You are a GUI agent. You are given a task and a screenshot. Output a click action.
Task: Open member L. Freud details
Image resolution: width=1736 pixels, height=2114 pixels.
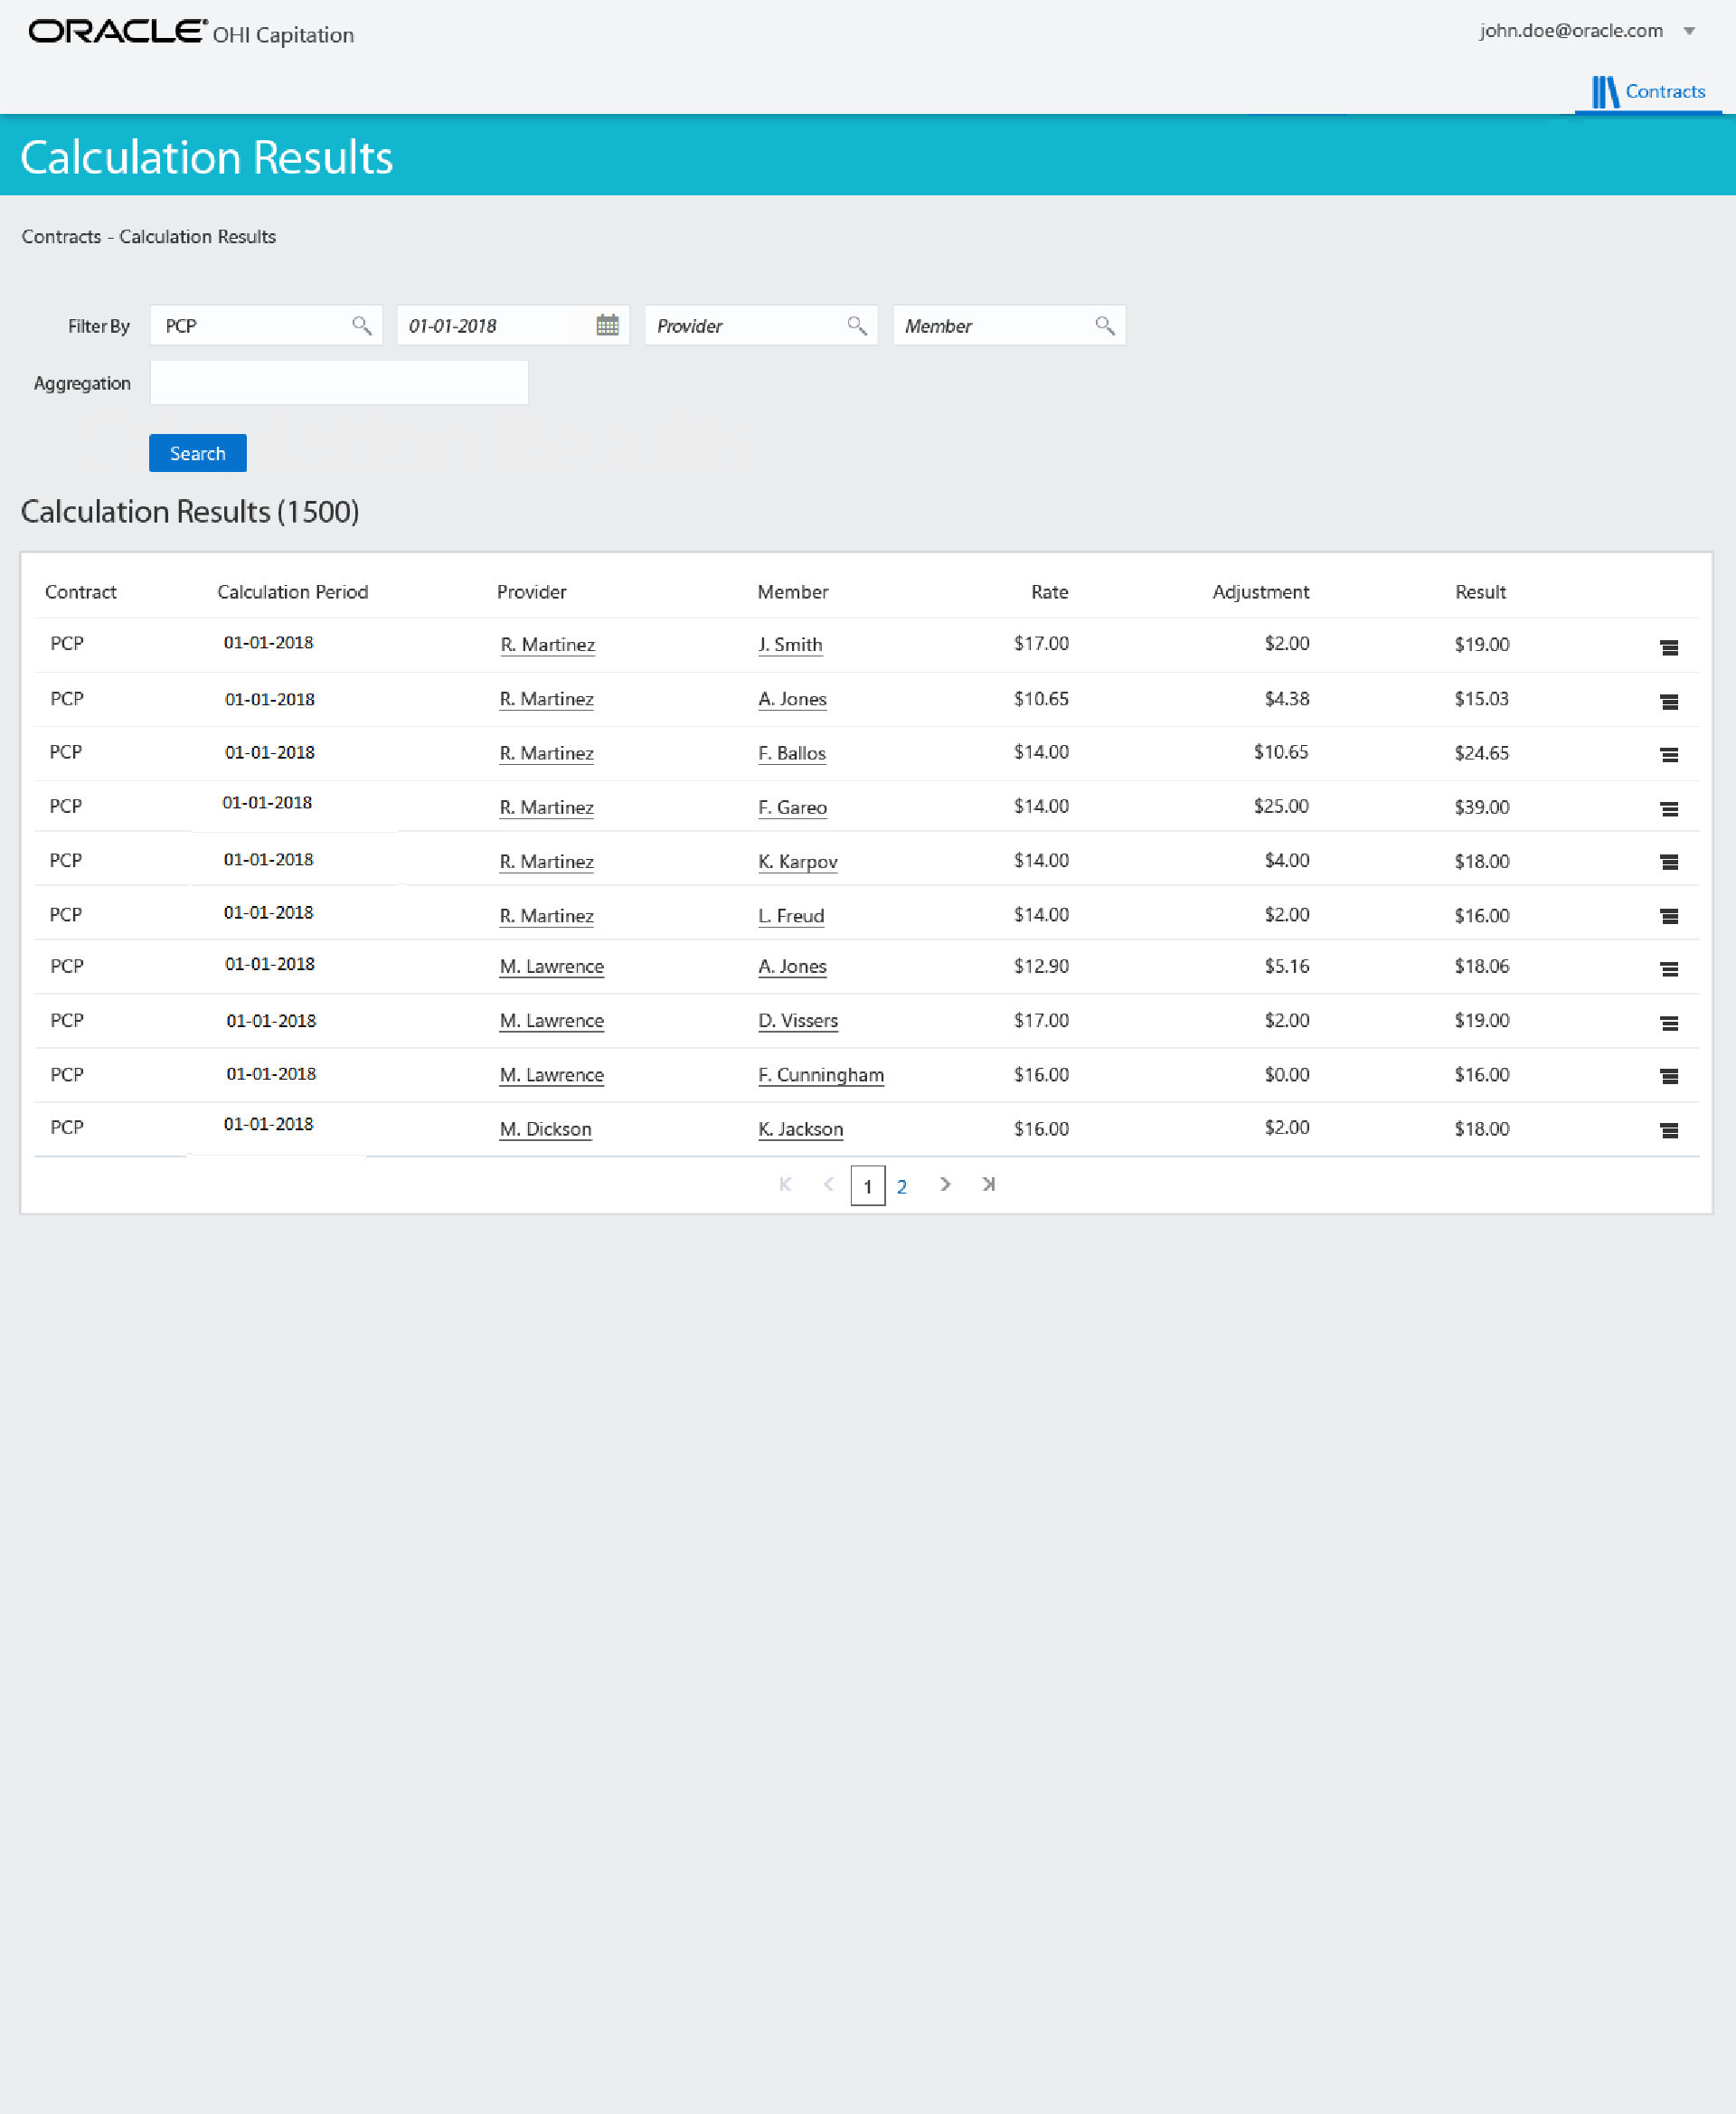(791, 916)
